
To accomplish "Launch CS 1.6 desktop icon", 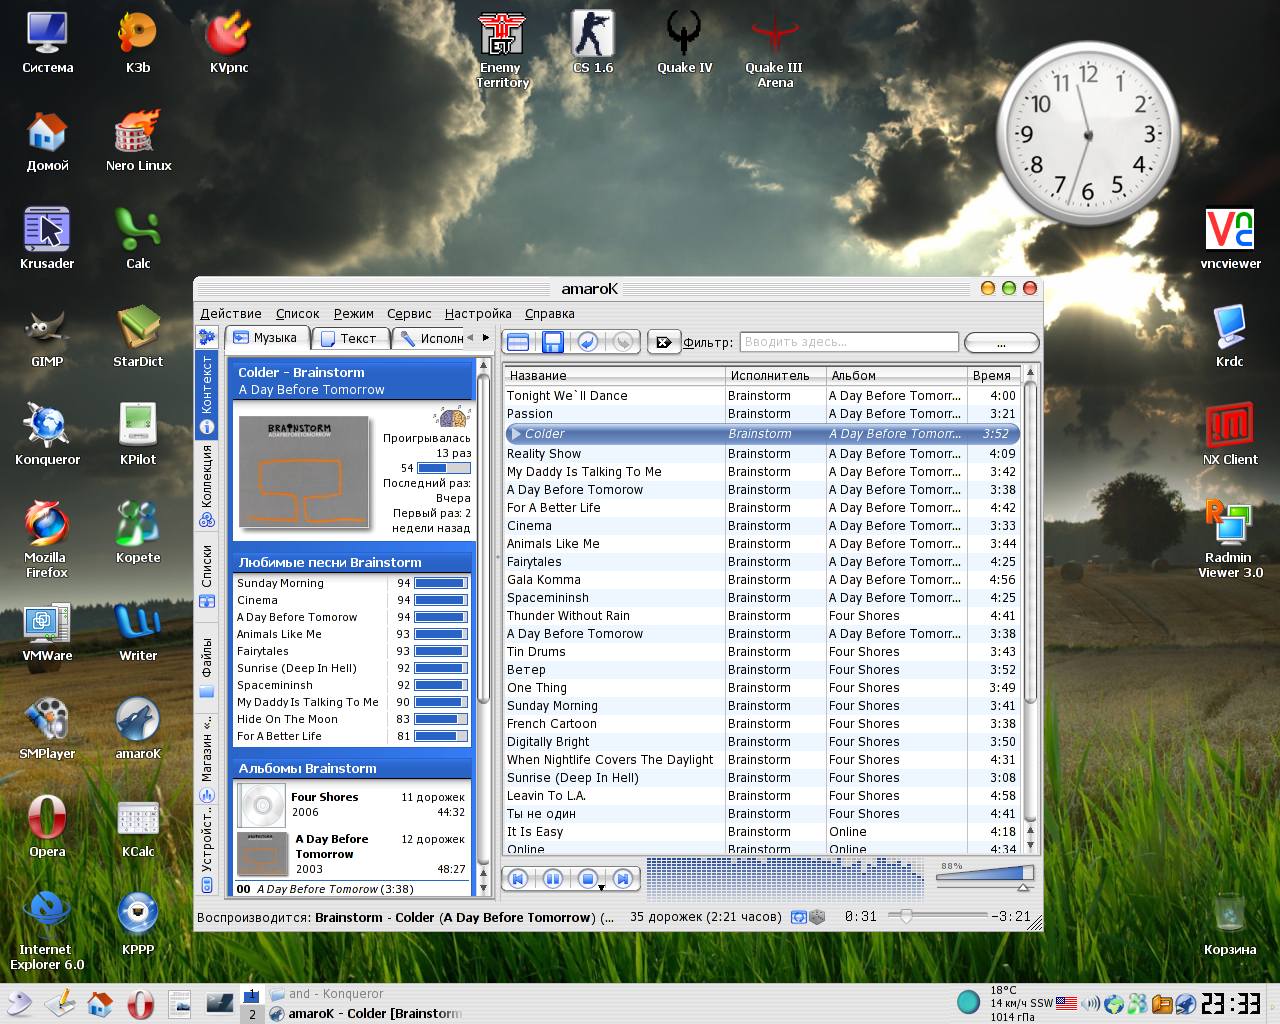I will [593, 42].
